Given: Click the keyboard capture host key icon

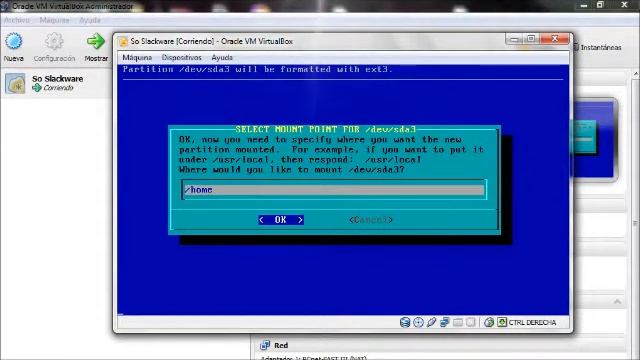Looking at the screenshot, I should click(502, 322).
